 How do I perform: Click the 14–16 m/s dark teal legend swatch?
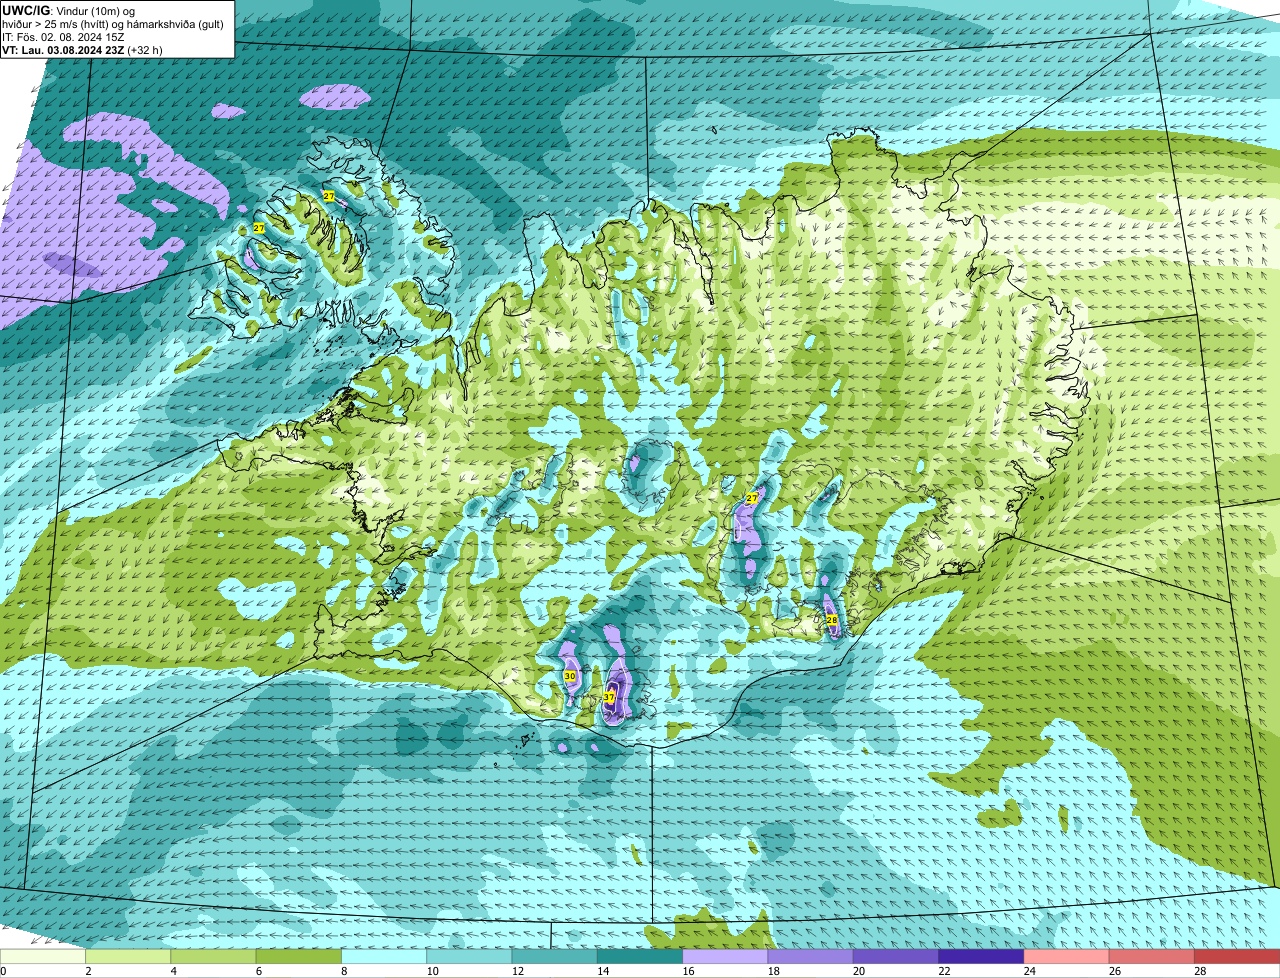640,957
